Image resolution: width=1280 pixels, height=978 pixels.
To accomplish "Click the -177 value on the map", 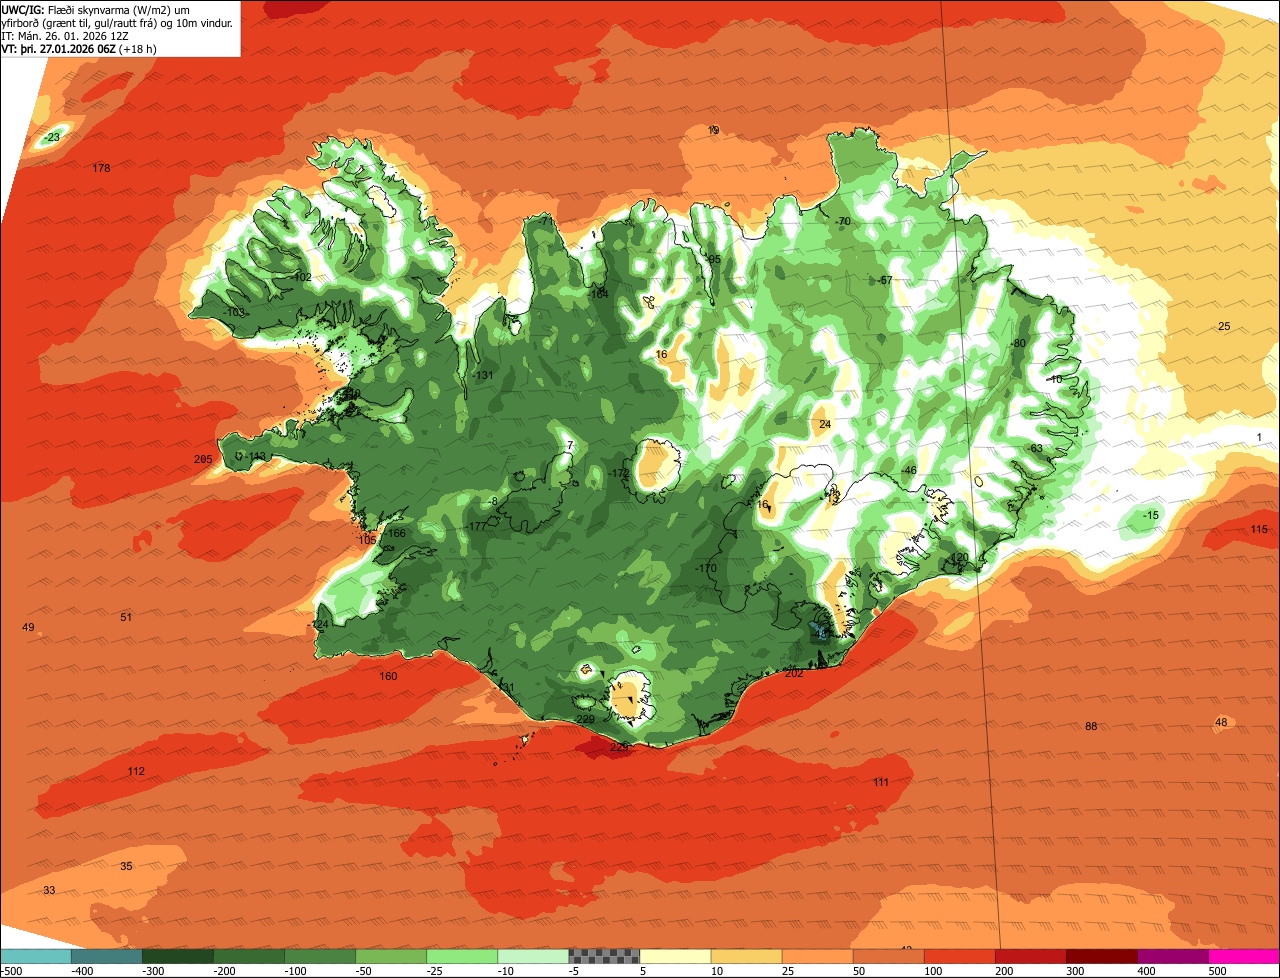I will tap(476, 527).
